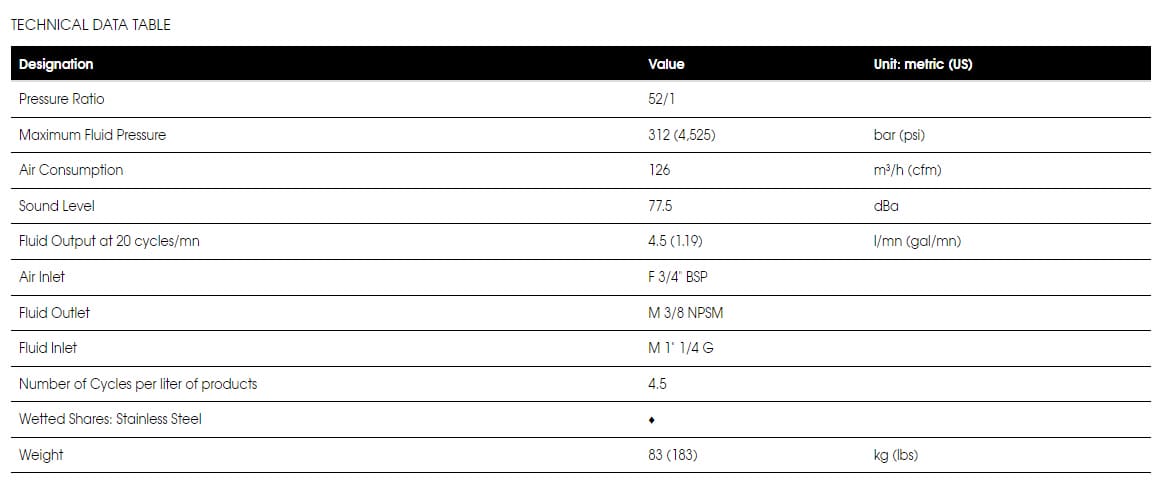Click the M 1" 1/4 G fluid inlet value

coord(680,348)
